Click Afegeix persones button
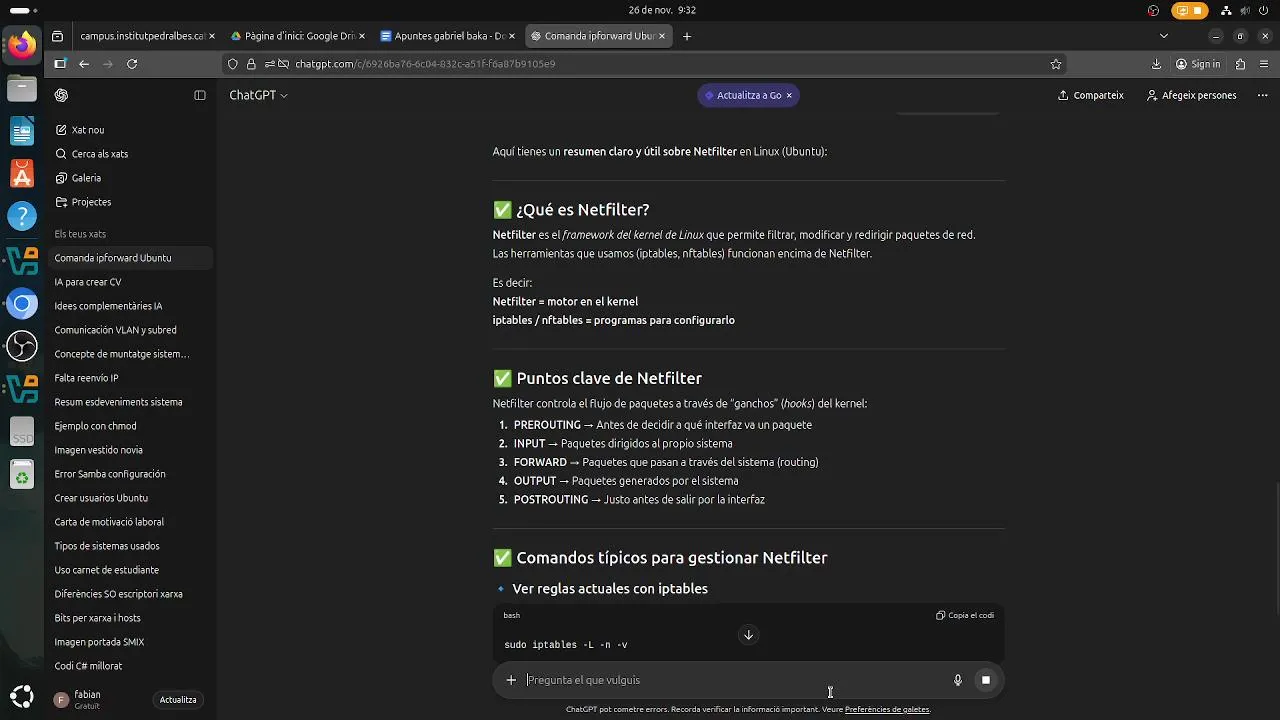This screenshot has height=720, width=1280. pos(1192,95)
